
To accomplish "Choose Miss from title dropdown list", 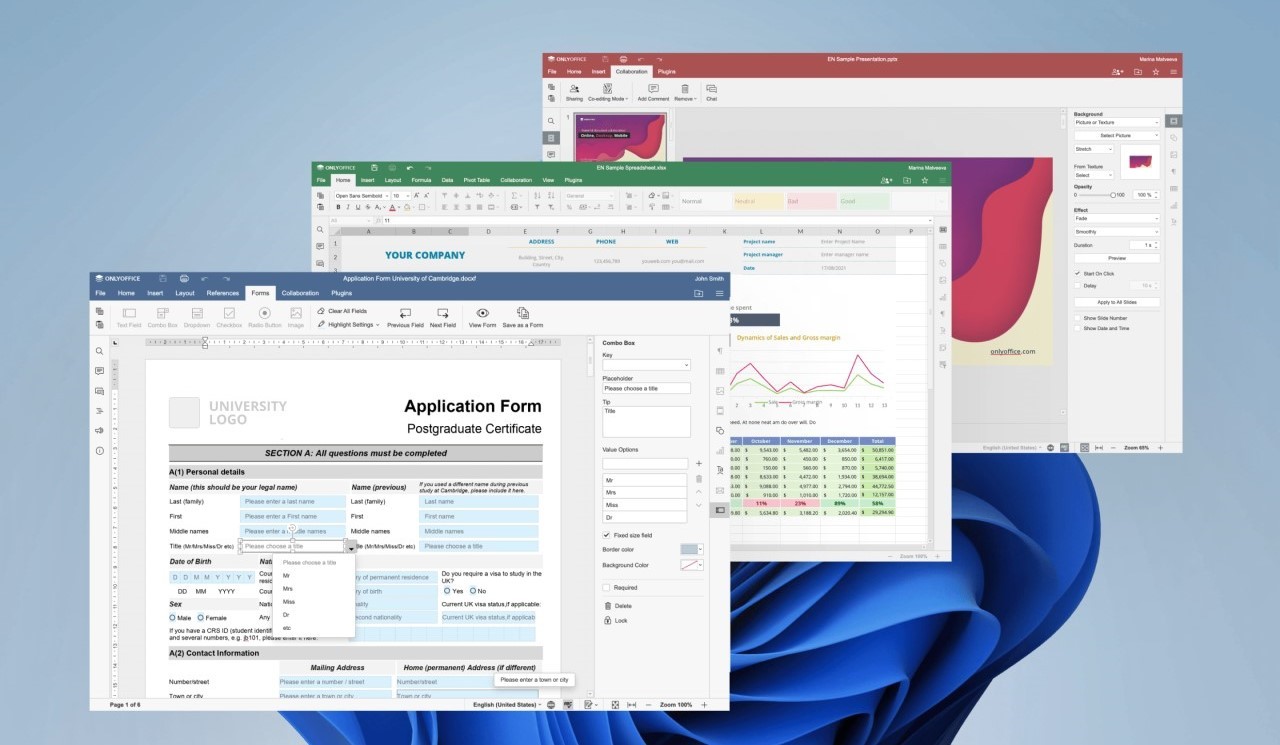I will click(x=289, y=602).
